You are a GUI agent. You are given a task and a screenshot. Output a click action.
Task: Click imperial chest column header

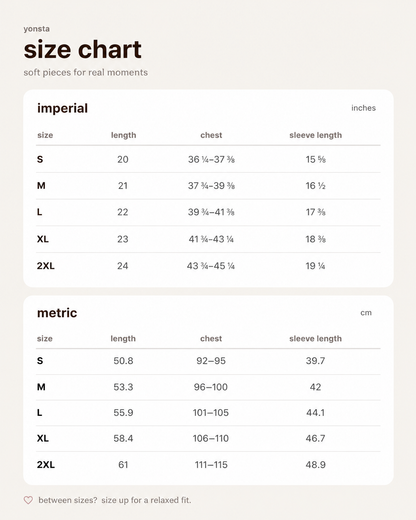[211, 135]
